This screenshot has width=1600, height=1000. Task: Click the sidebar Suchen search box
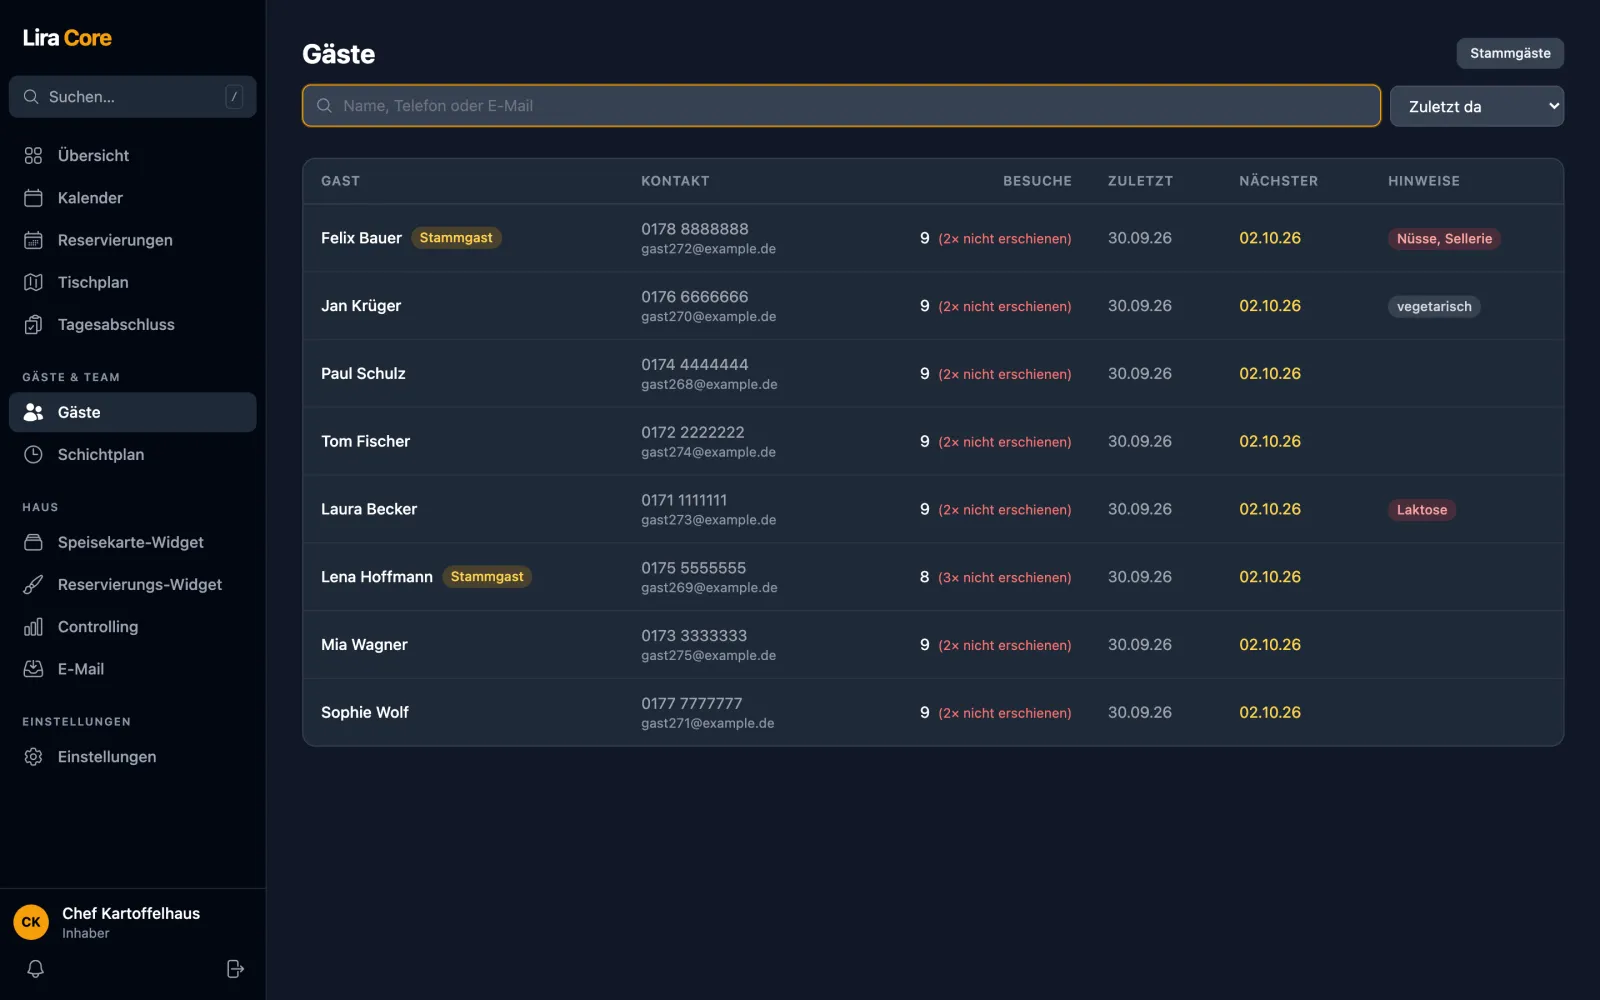pos(133,97)
